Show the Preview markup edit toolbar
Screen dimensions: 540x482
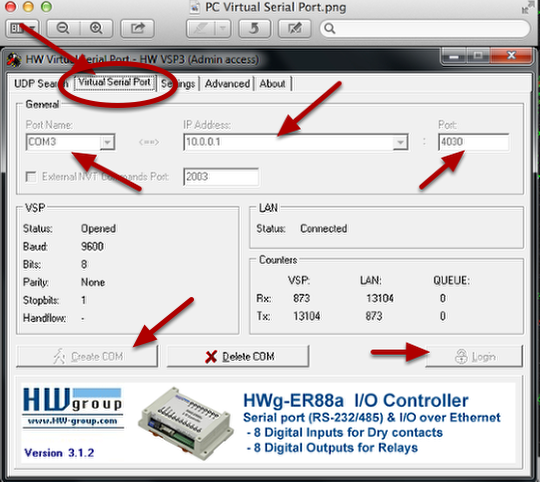pos(295,28)
